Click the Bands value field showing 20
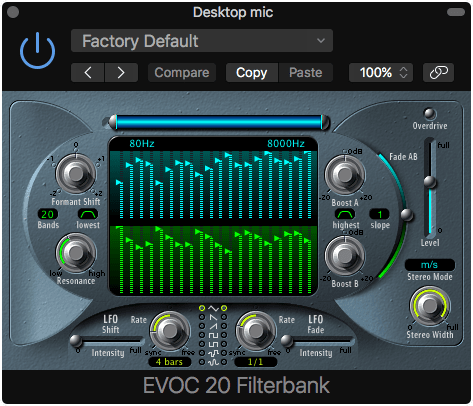The height and width of the screenshot is (406, 473). (x=48, y=214)
